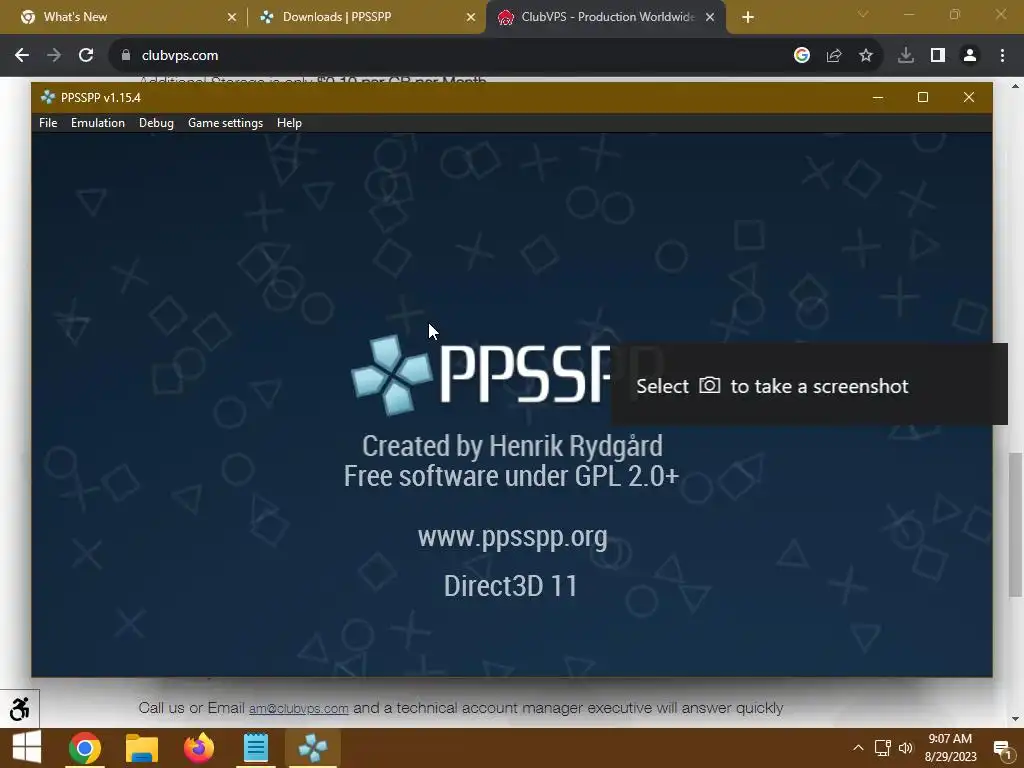Open a new browser tab

pos(748,17)
